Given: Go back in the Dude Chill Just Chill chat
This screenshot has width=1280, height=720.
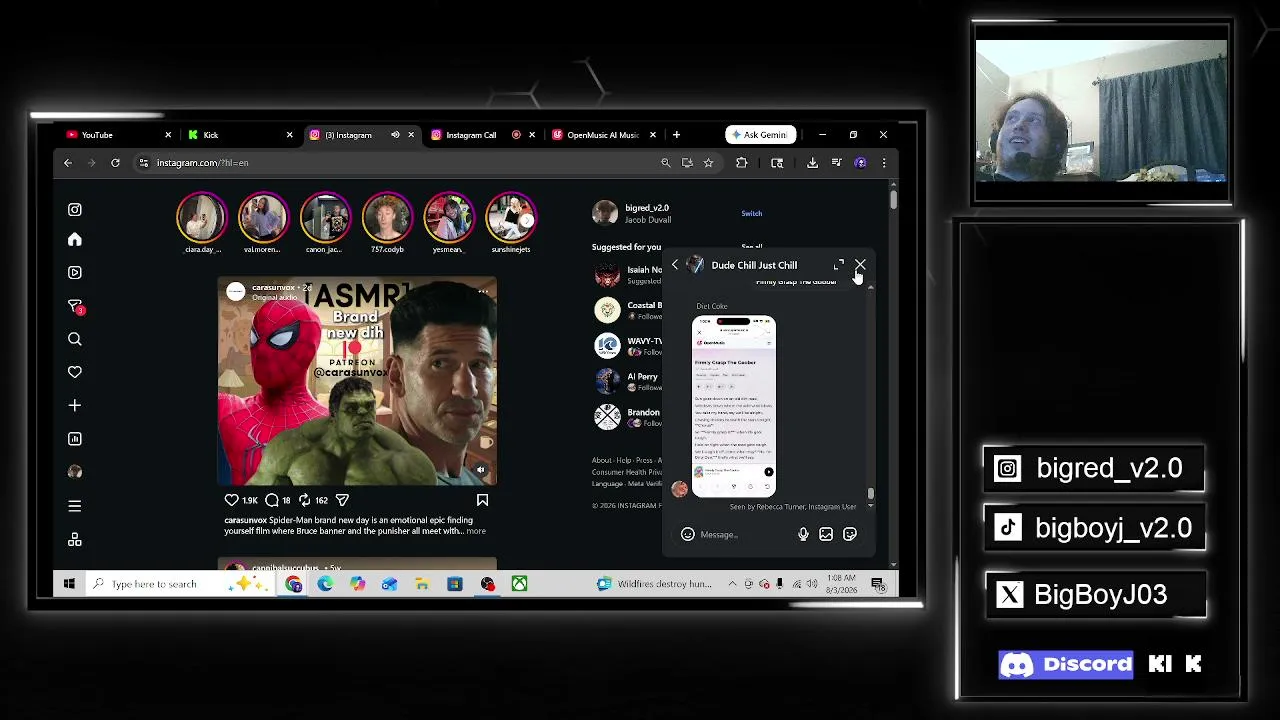Looking at the screenshot, I should [675, 265].
